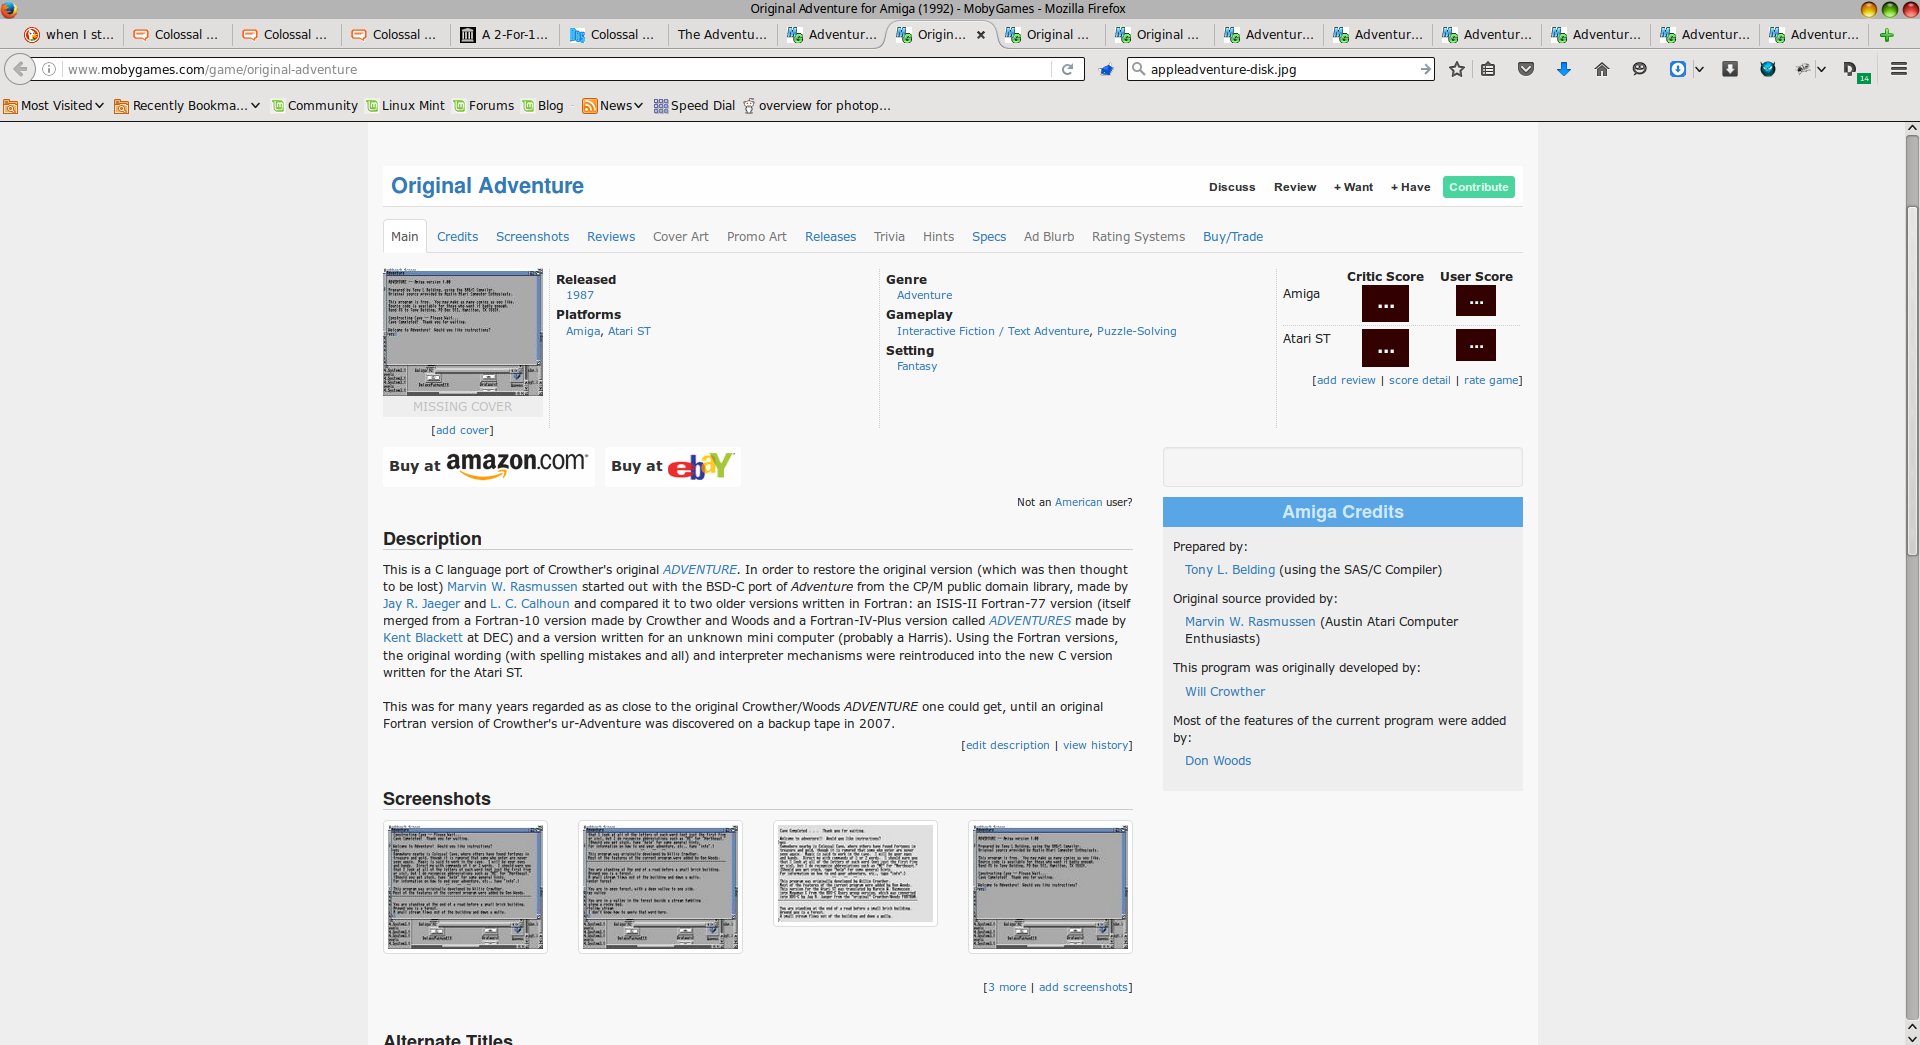Click the browser back arrow button
The image size is (1920, 1045).
(x=20, y=69)
